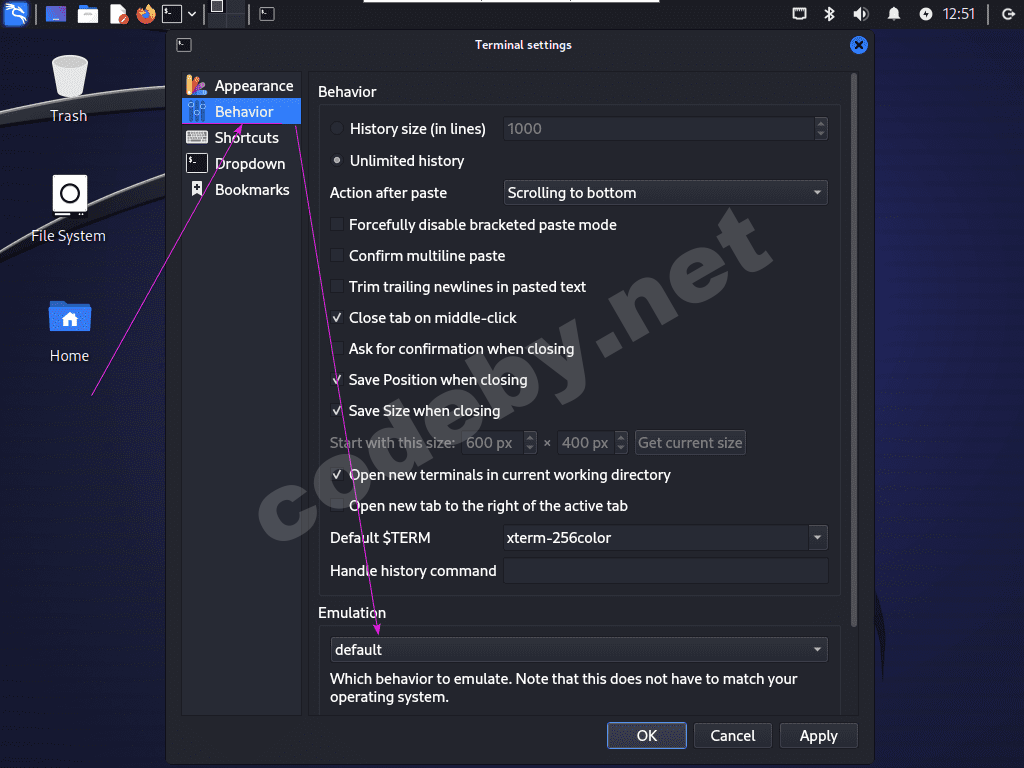Select the Behavior section
Image resolution: width=1024 pixels, height=768 pixels.
[x=241, y=112]
